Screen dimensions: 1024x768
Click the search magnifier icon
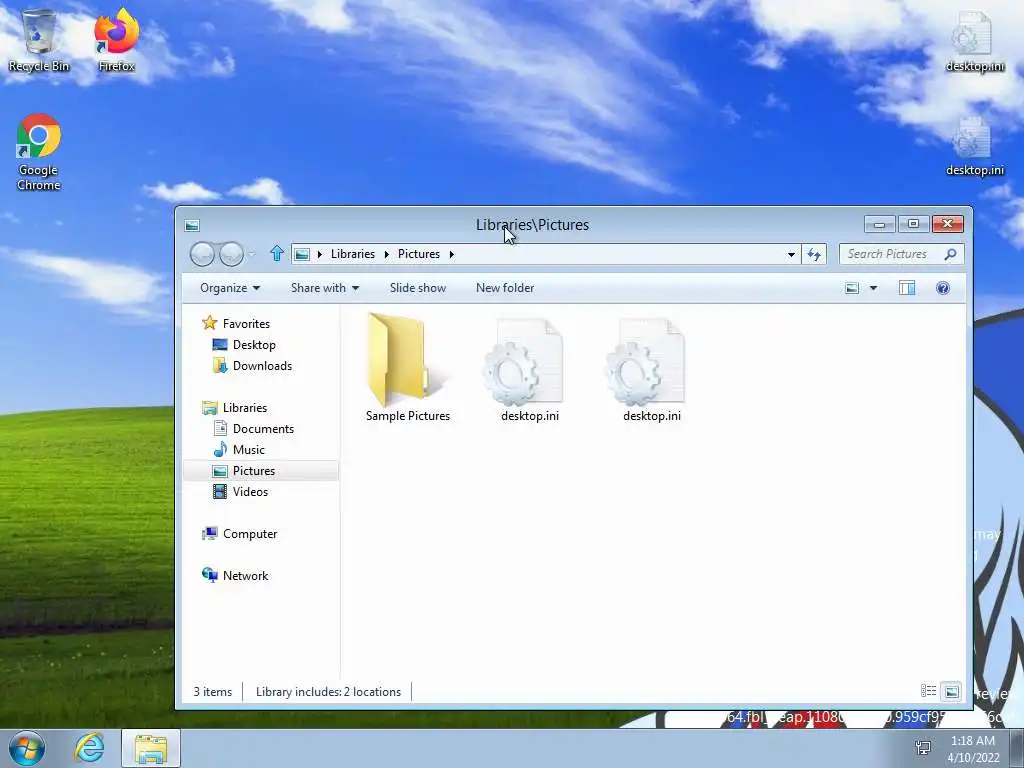point(950,254)
